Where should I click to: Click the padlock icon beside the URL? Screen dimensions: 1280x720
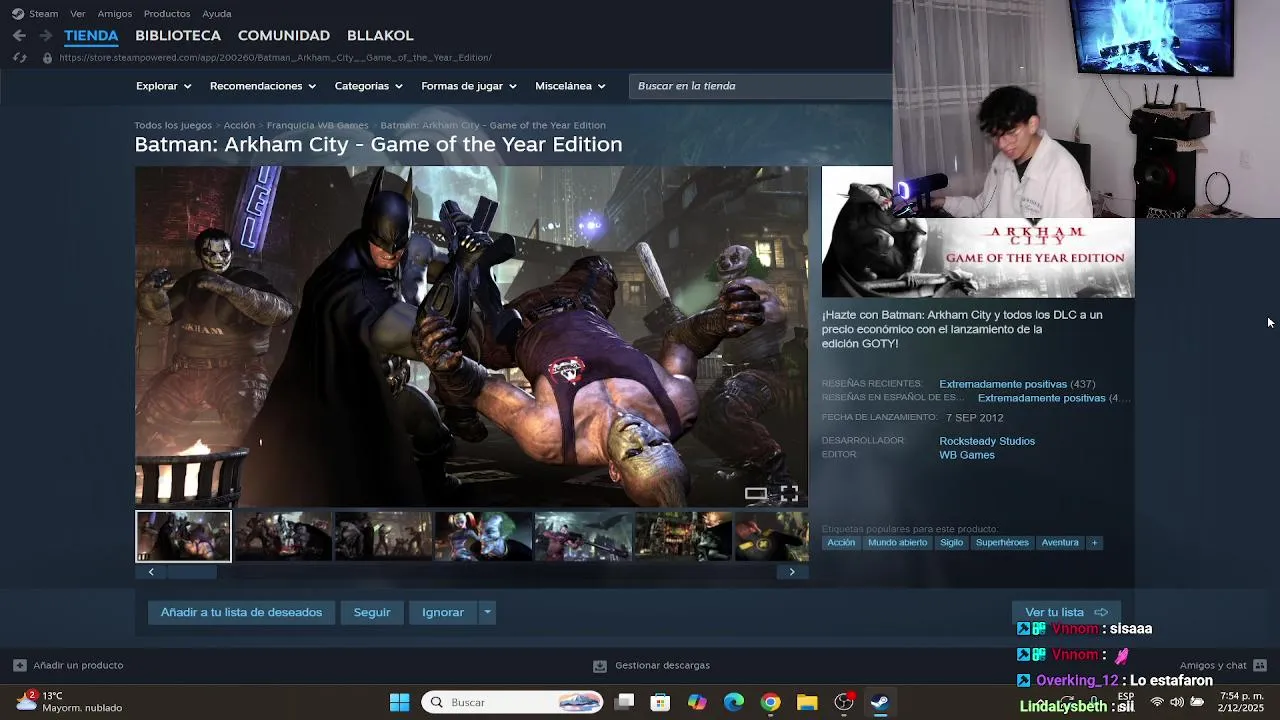[x=47, y=58]
